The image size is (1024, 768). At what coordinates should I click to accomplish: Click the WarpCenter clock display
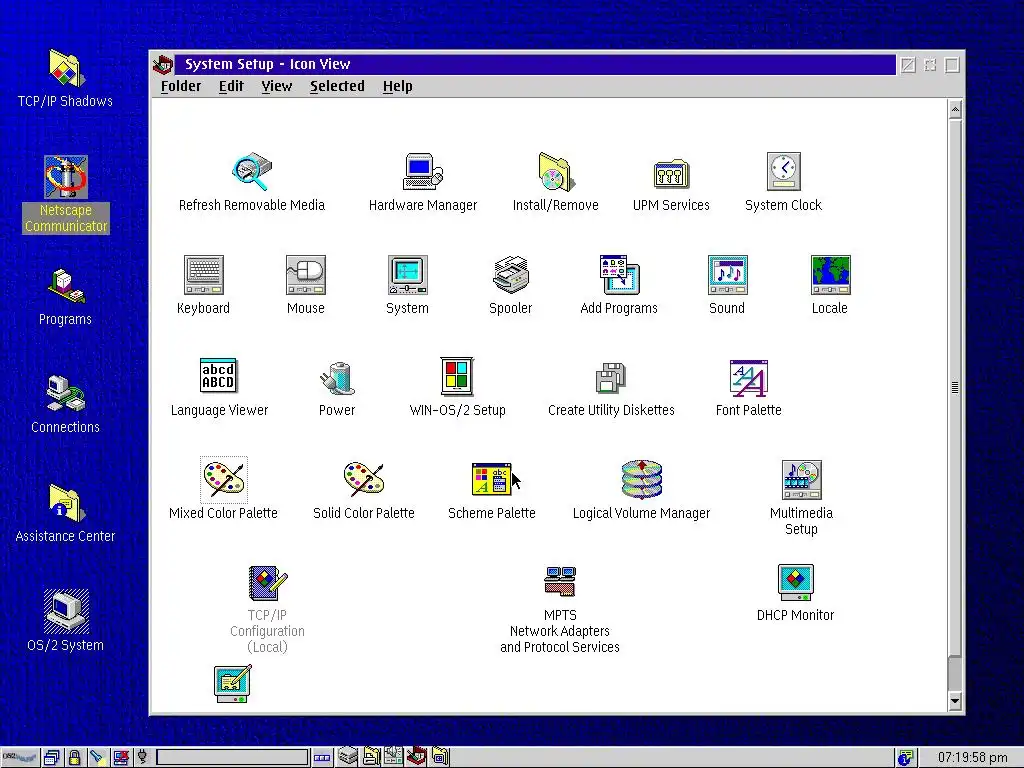coord(973,758)
